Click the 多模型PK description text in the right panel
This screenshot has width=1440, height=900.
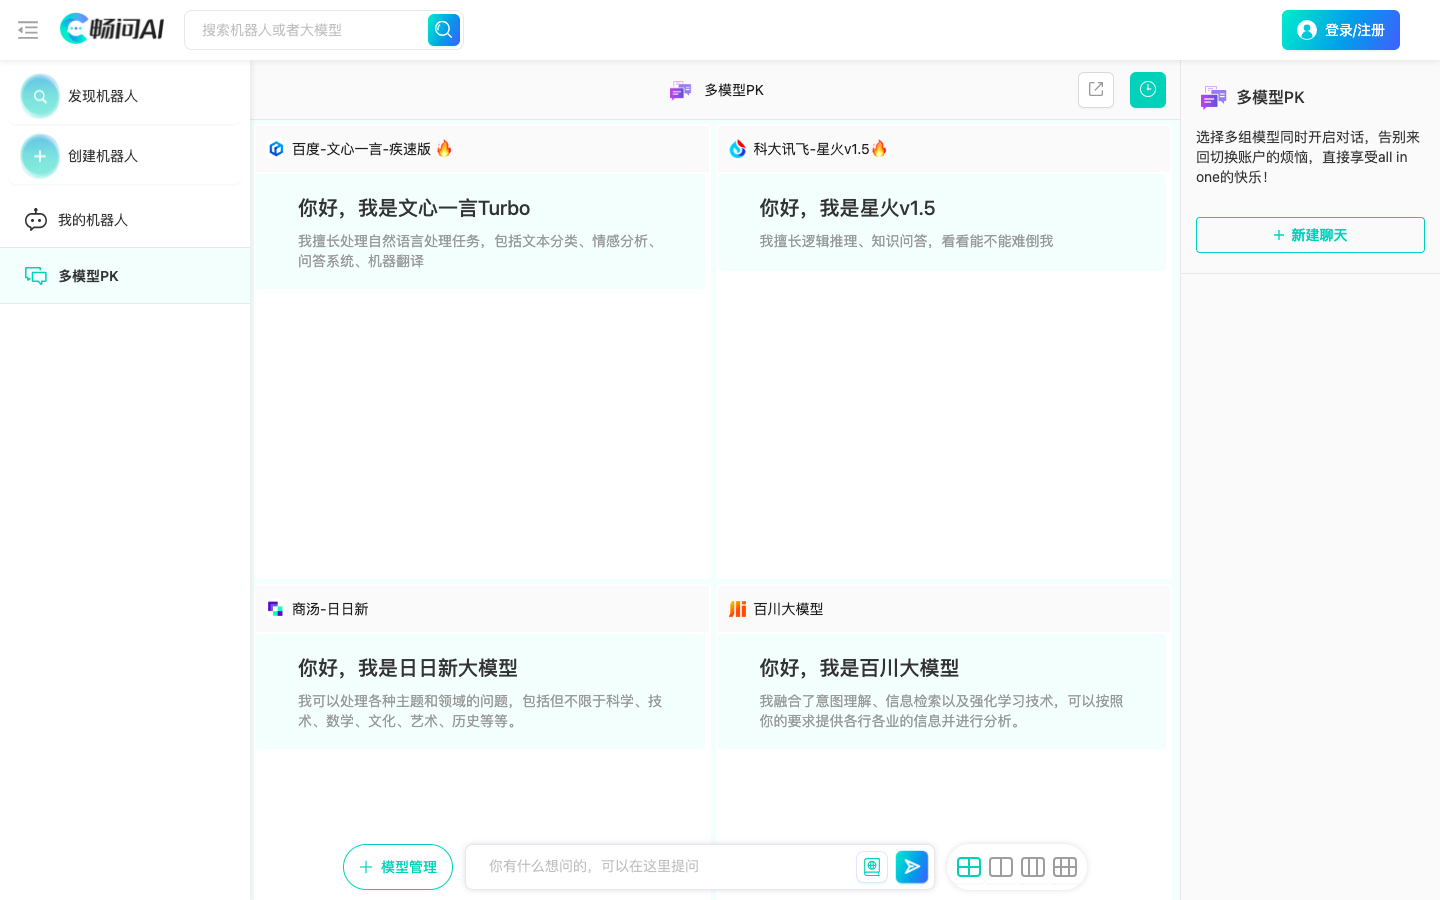pyautogui.click(x=1308, y=157)
